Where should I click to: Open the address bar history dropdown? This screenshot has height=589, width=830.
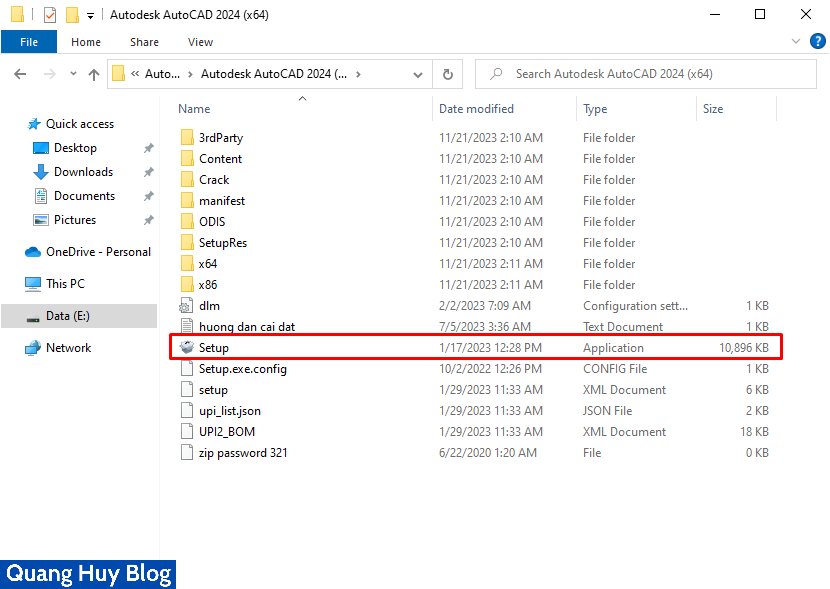coord(419,74)
